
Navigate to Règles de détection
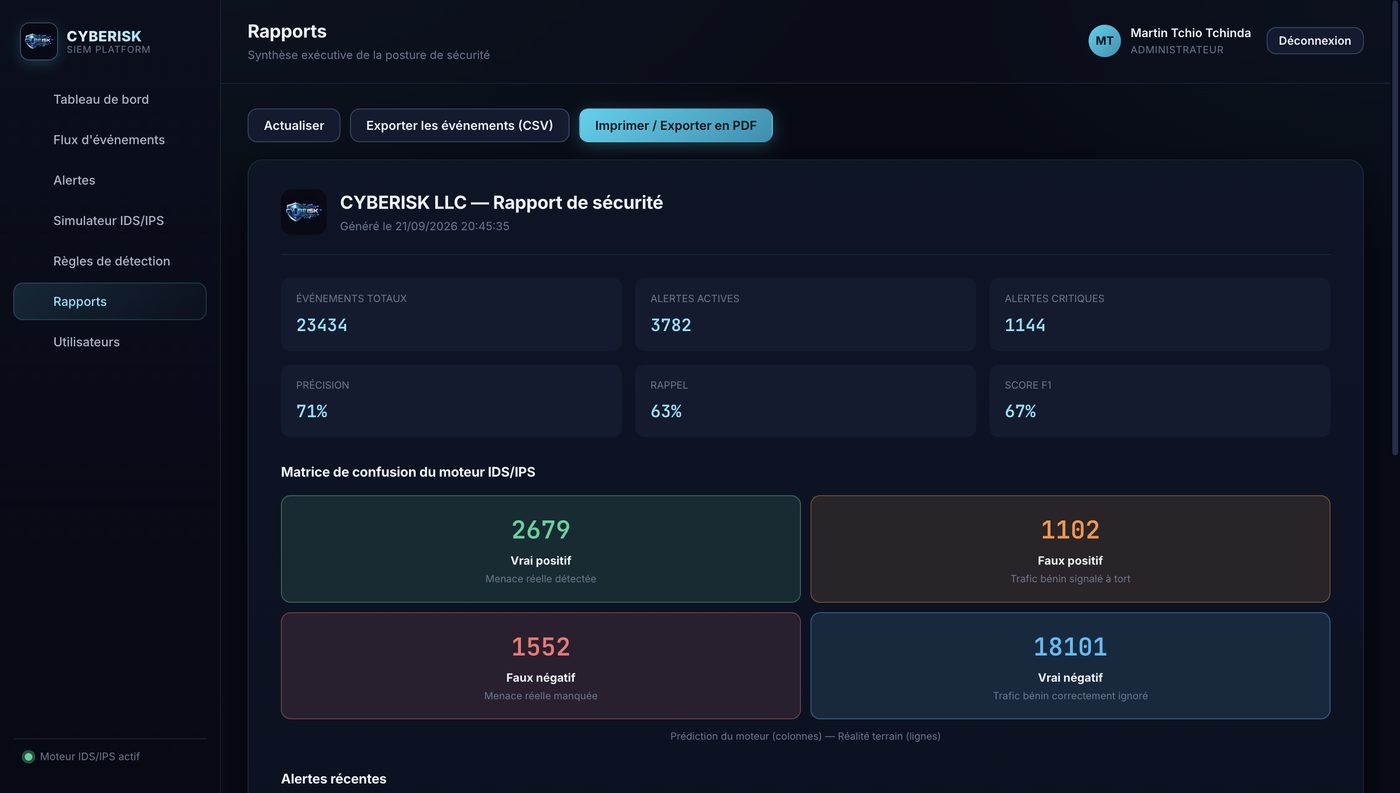point(110,261)
